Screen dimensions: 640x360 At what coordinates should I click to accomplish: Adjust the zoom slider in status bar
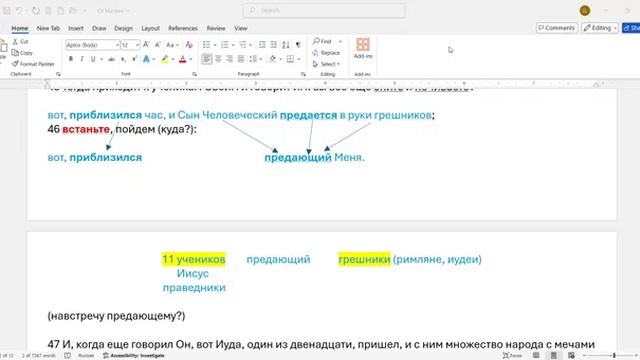614,356
